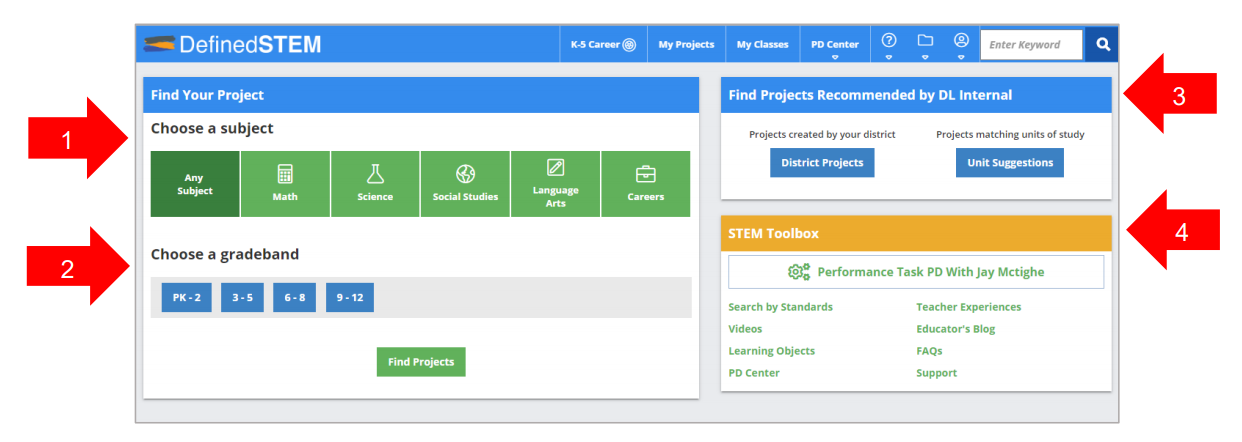
Task: Open the PD Center toolbox link
Action: tap(754, 373)
